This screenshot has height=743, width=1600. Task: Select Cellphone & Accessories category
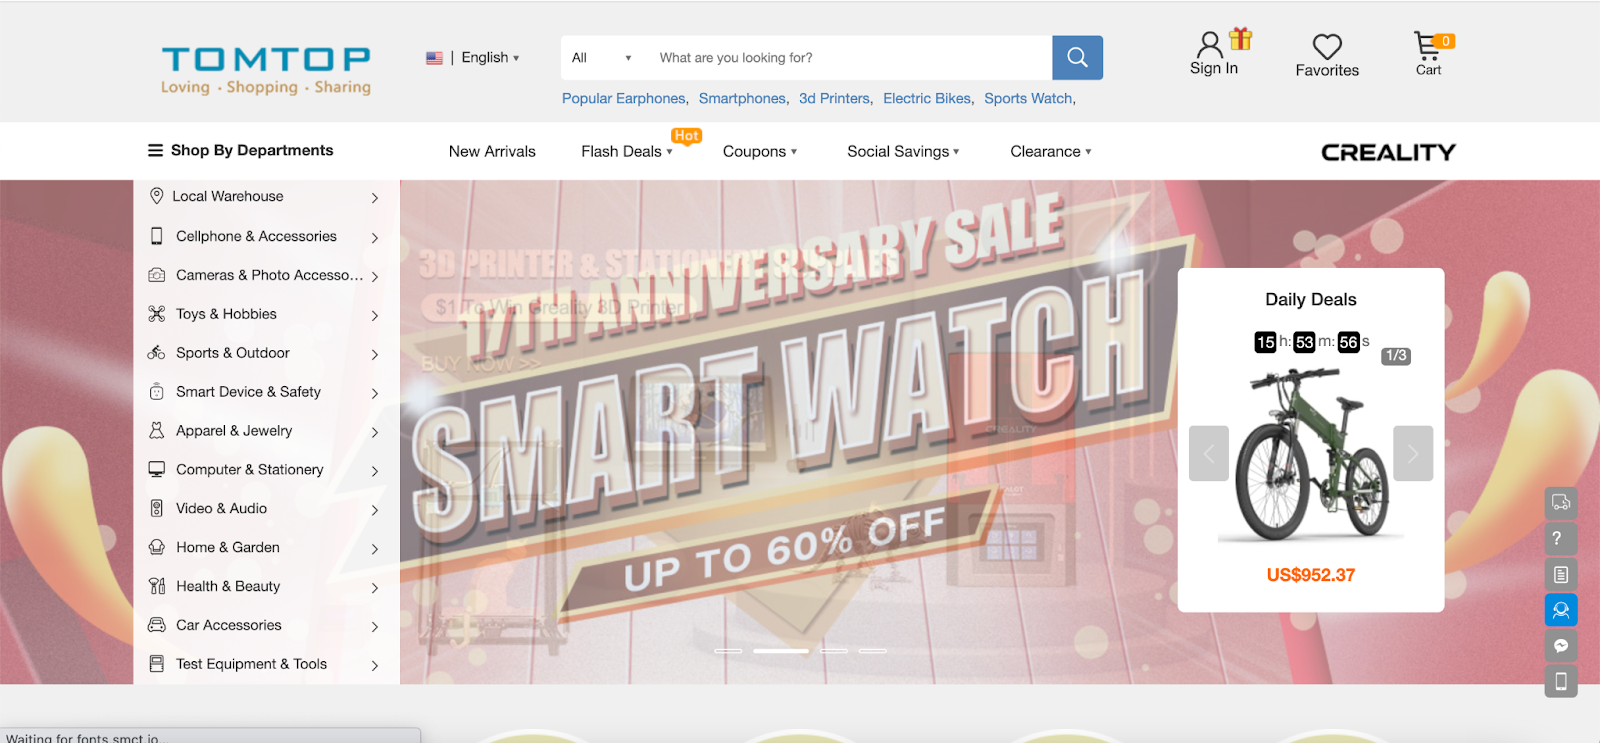tap(256, 236)
